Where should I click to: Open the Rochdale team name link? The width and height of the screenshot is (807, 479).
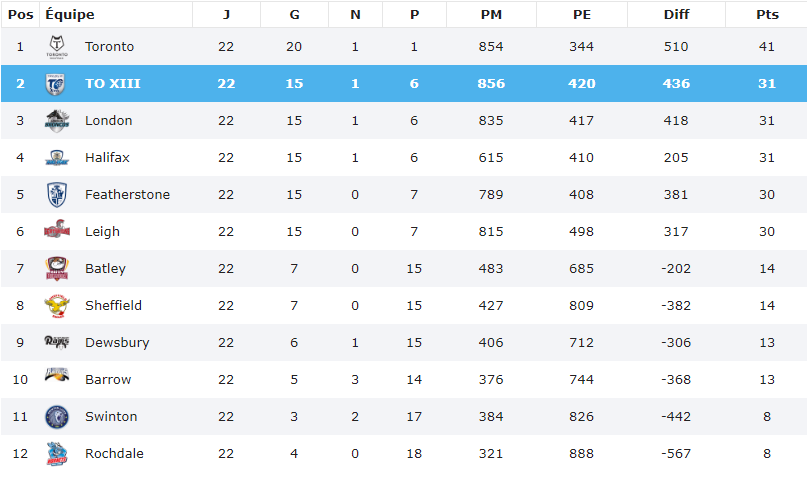(x=114, y=454)
